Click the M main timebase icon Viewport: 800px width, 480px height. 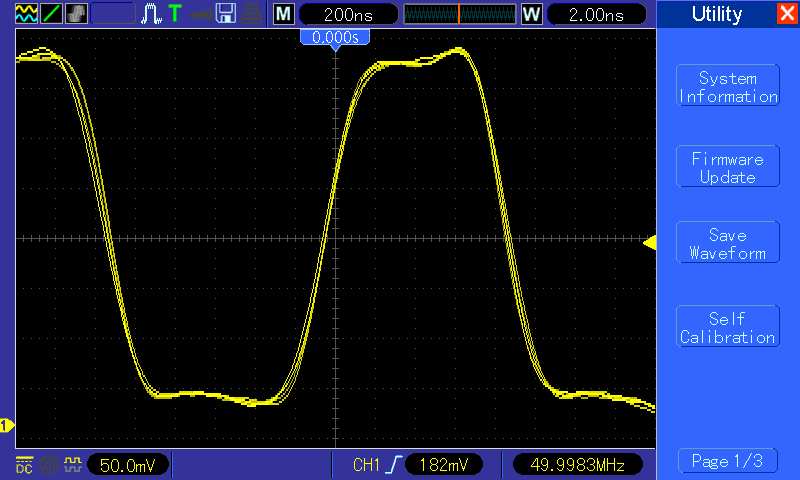point(284,14)
